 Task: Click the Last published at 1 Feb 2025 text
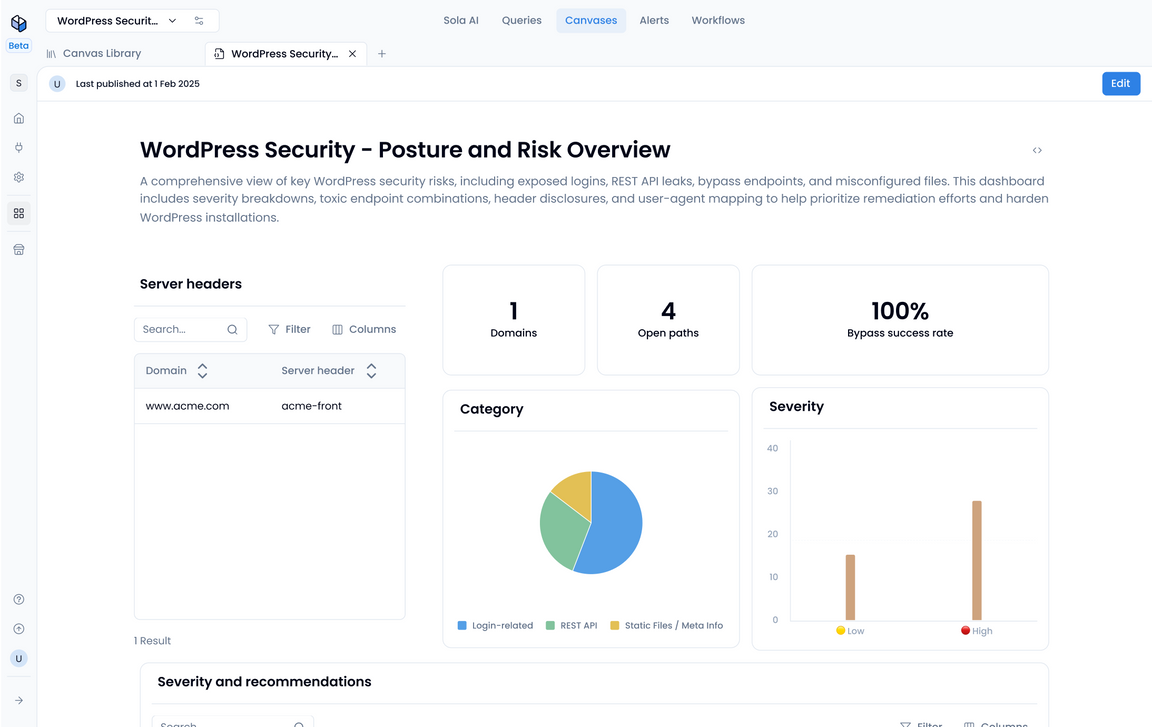click(x=137, y=84)
